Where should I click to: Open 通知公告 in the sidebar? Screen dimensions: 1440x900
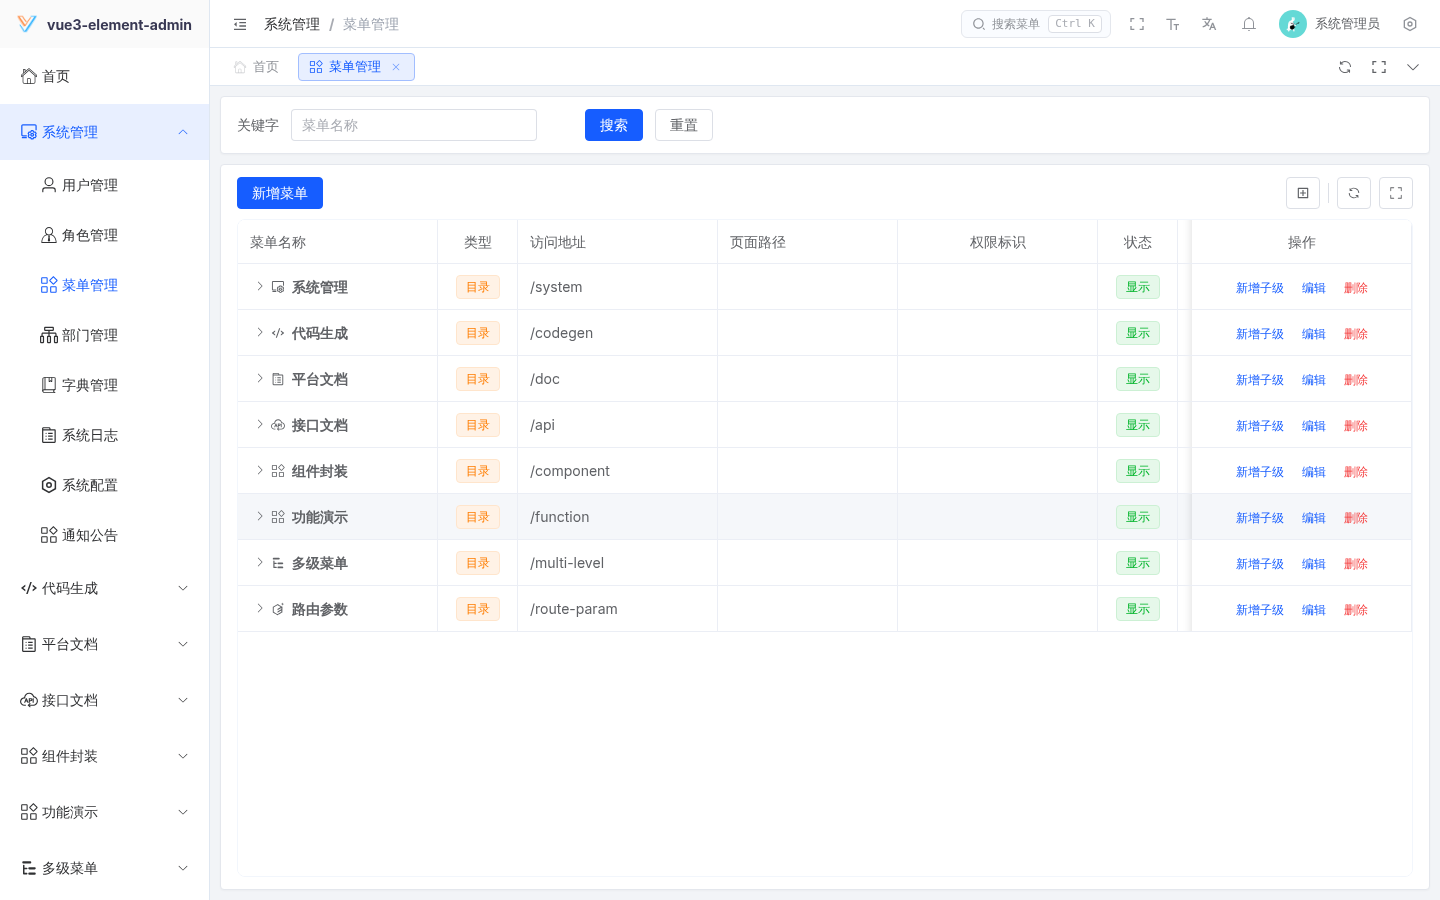click(x=105, y=535)
